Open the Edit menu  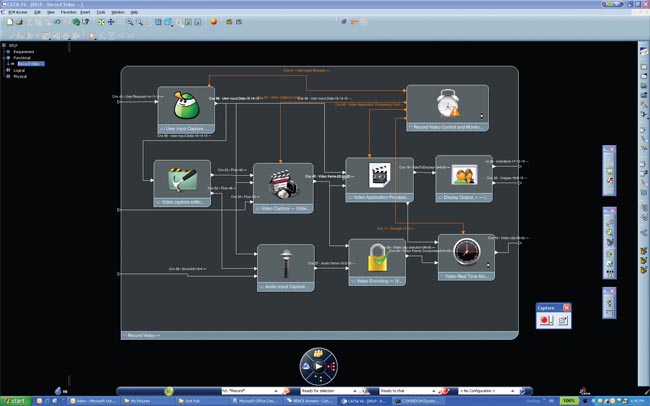(x=37, y=12)
